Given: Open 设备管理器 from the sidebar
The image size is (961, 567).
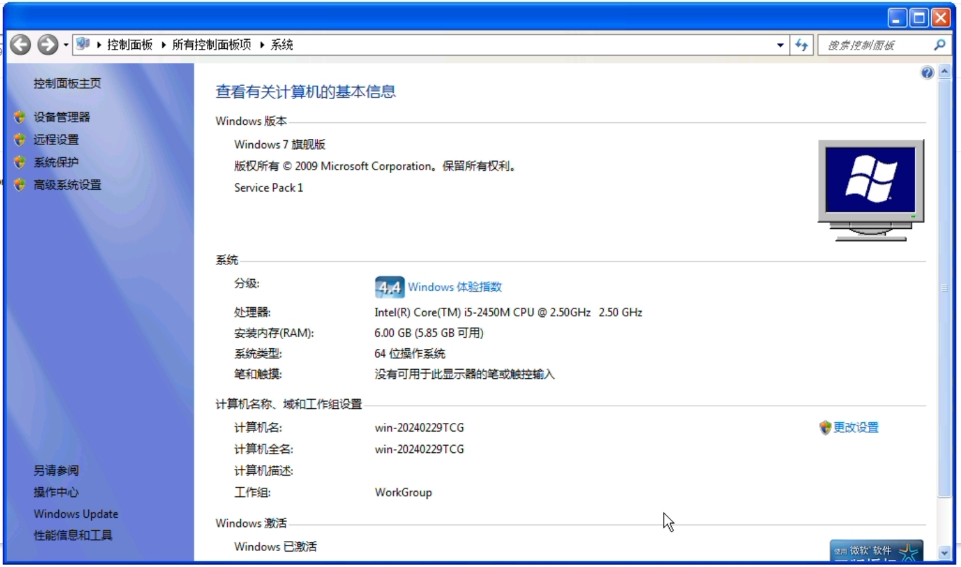Looking at the screenshot, I should click(x=61, y=117).
